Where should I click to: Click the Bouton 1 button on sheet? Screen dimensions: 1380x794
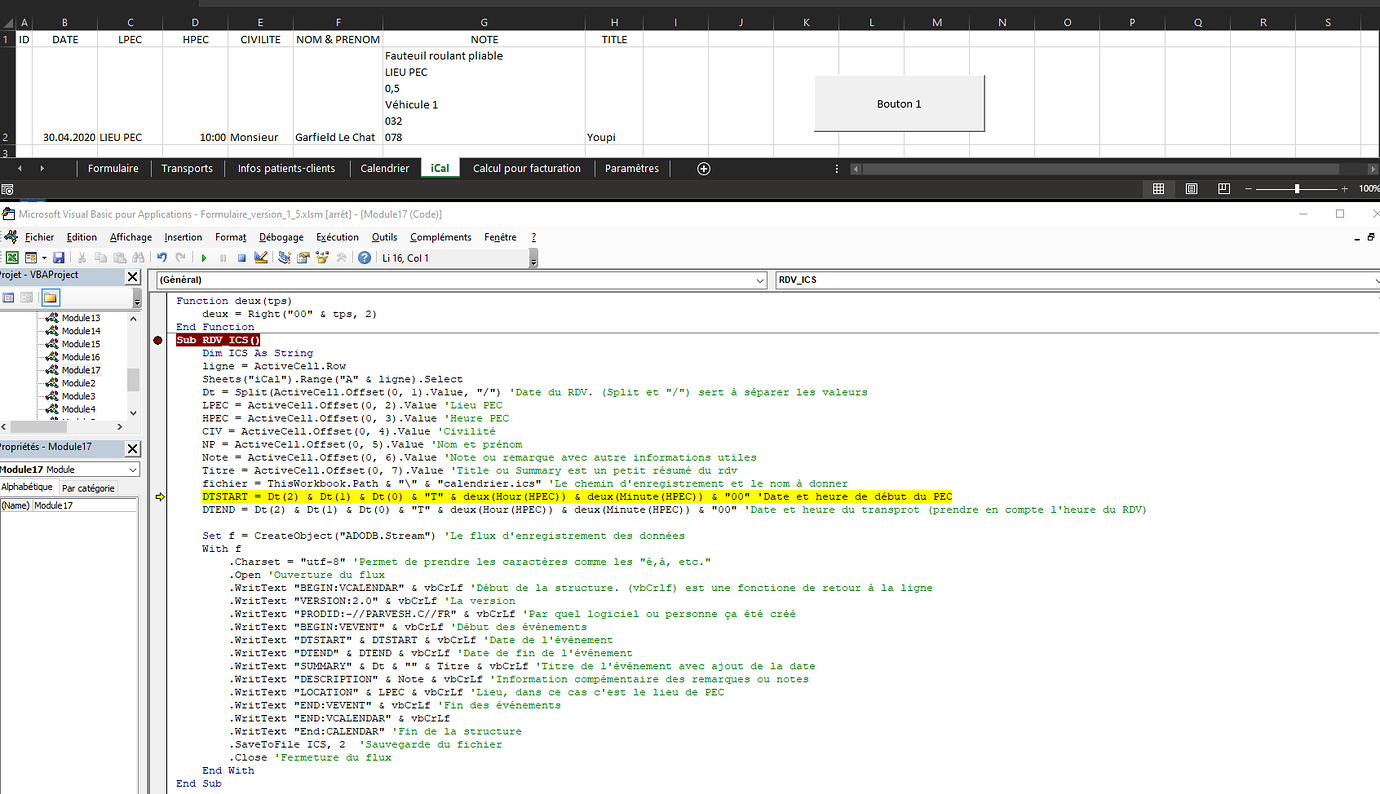[x=899, y=103]
